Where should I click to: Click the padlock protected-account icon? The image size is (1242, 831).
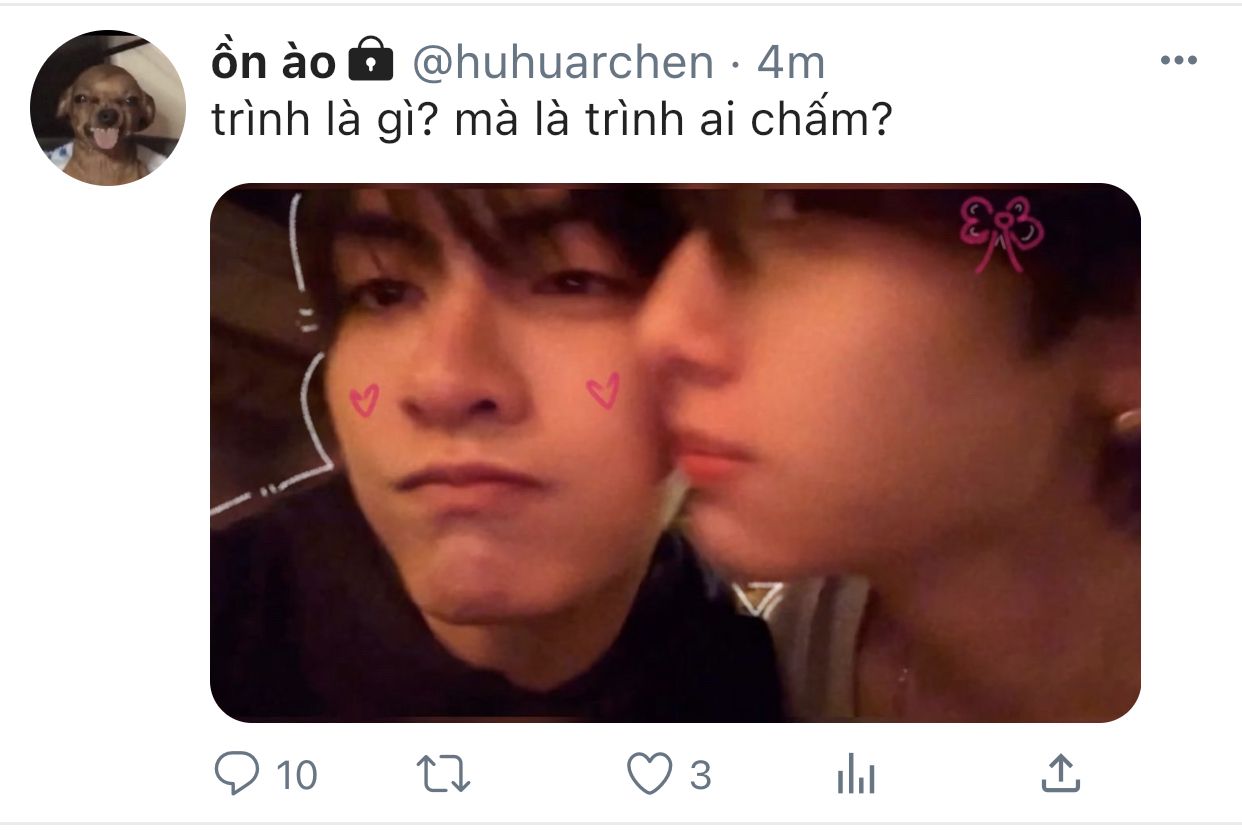pos(370,61)
